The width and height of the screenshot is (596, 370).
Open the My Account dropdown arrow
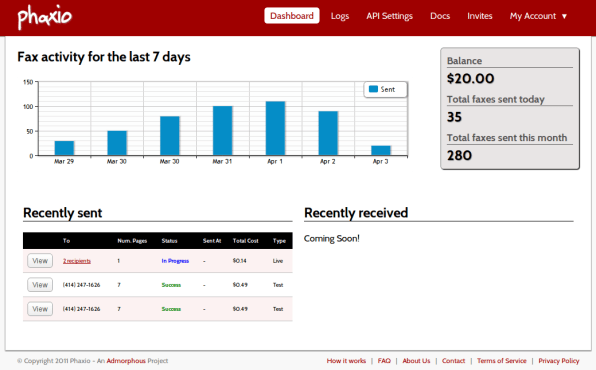[x=564, y=16]
